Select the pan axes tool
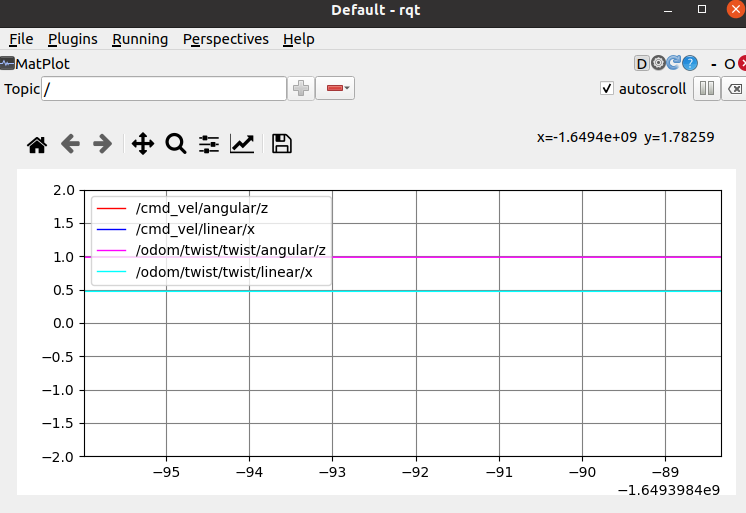 click(143, 144)
